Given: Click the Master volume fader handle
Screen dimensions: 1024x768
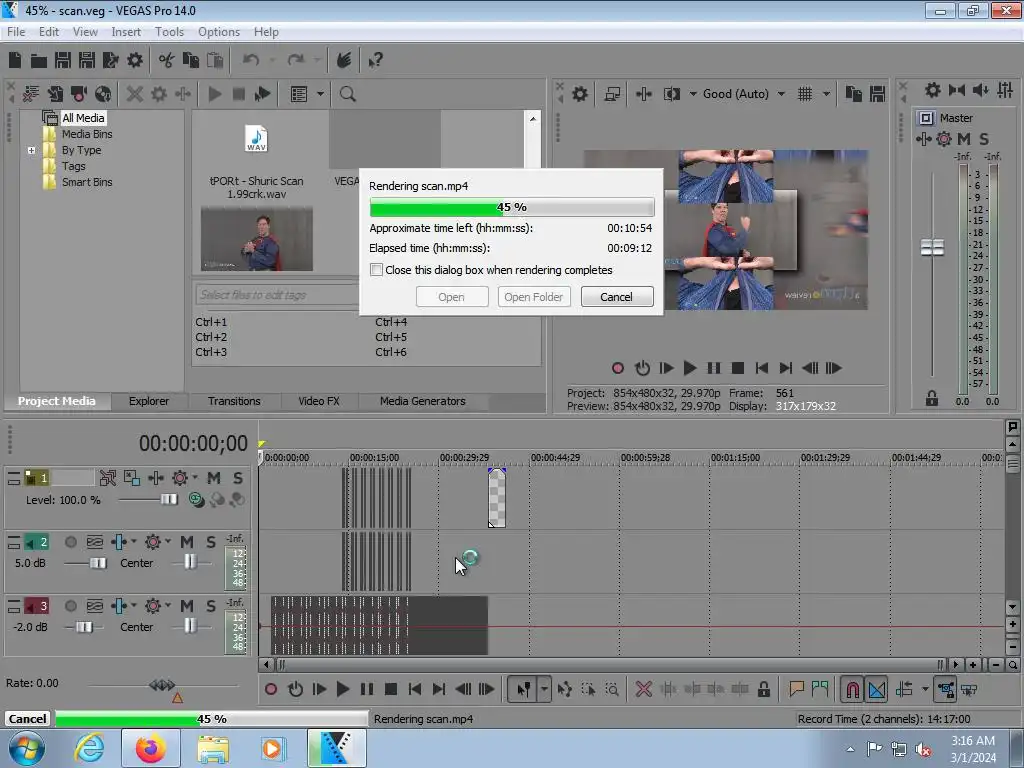Looking at the screenshot, I should coord(933,248).
